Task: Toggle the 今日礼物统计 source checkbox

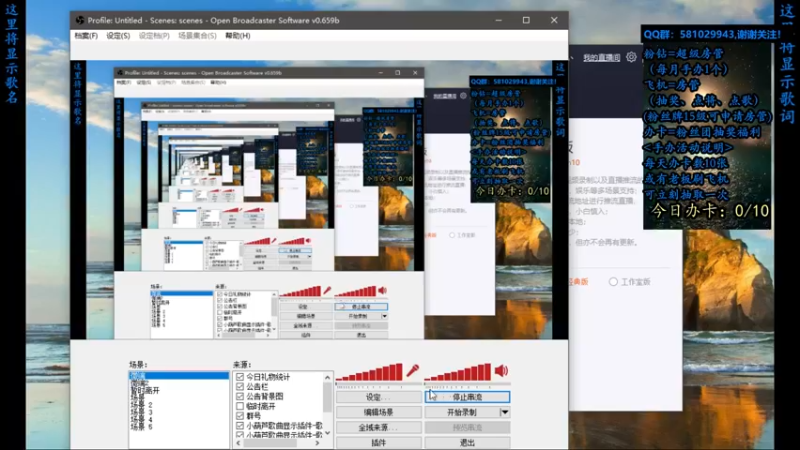Action: point(240,377)
